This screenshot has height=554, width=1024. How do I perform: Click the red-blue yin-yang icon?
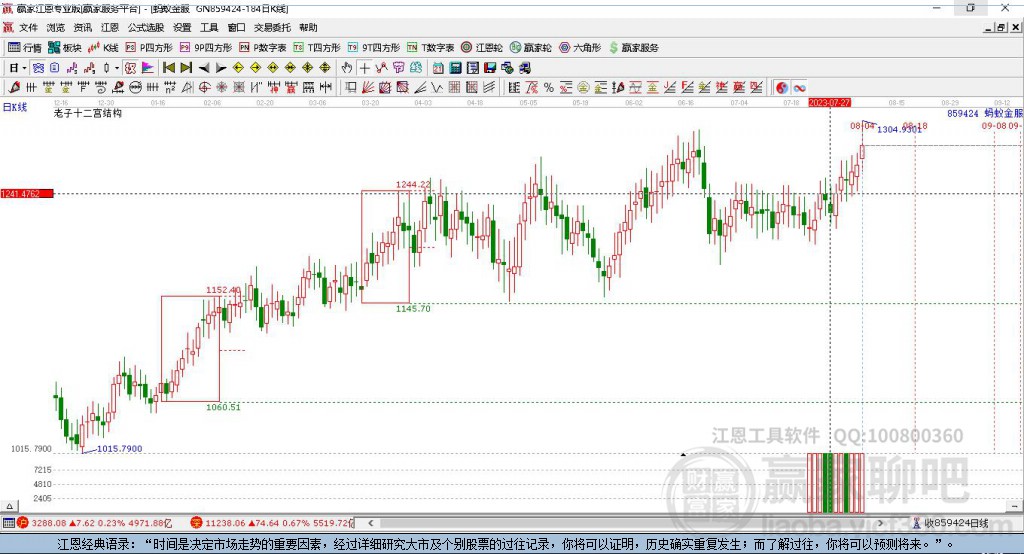coord(782,88)
